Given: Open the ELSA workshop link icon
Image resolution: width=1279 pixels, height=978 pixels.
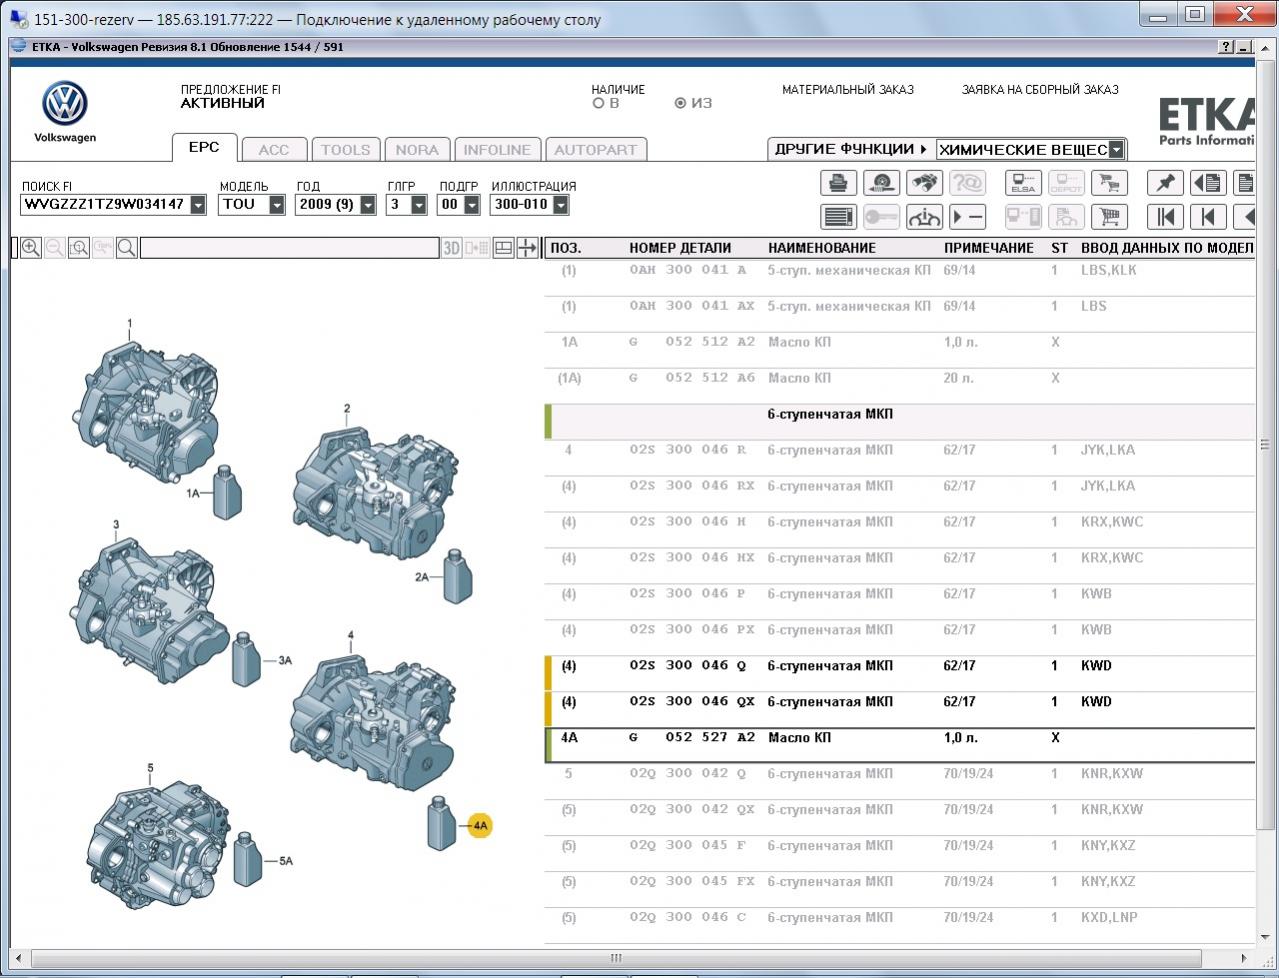Looking at the screenshot, I should (x=1023, y=183).
